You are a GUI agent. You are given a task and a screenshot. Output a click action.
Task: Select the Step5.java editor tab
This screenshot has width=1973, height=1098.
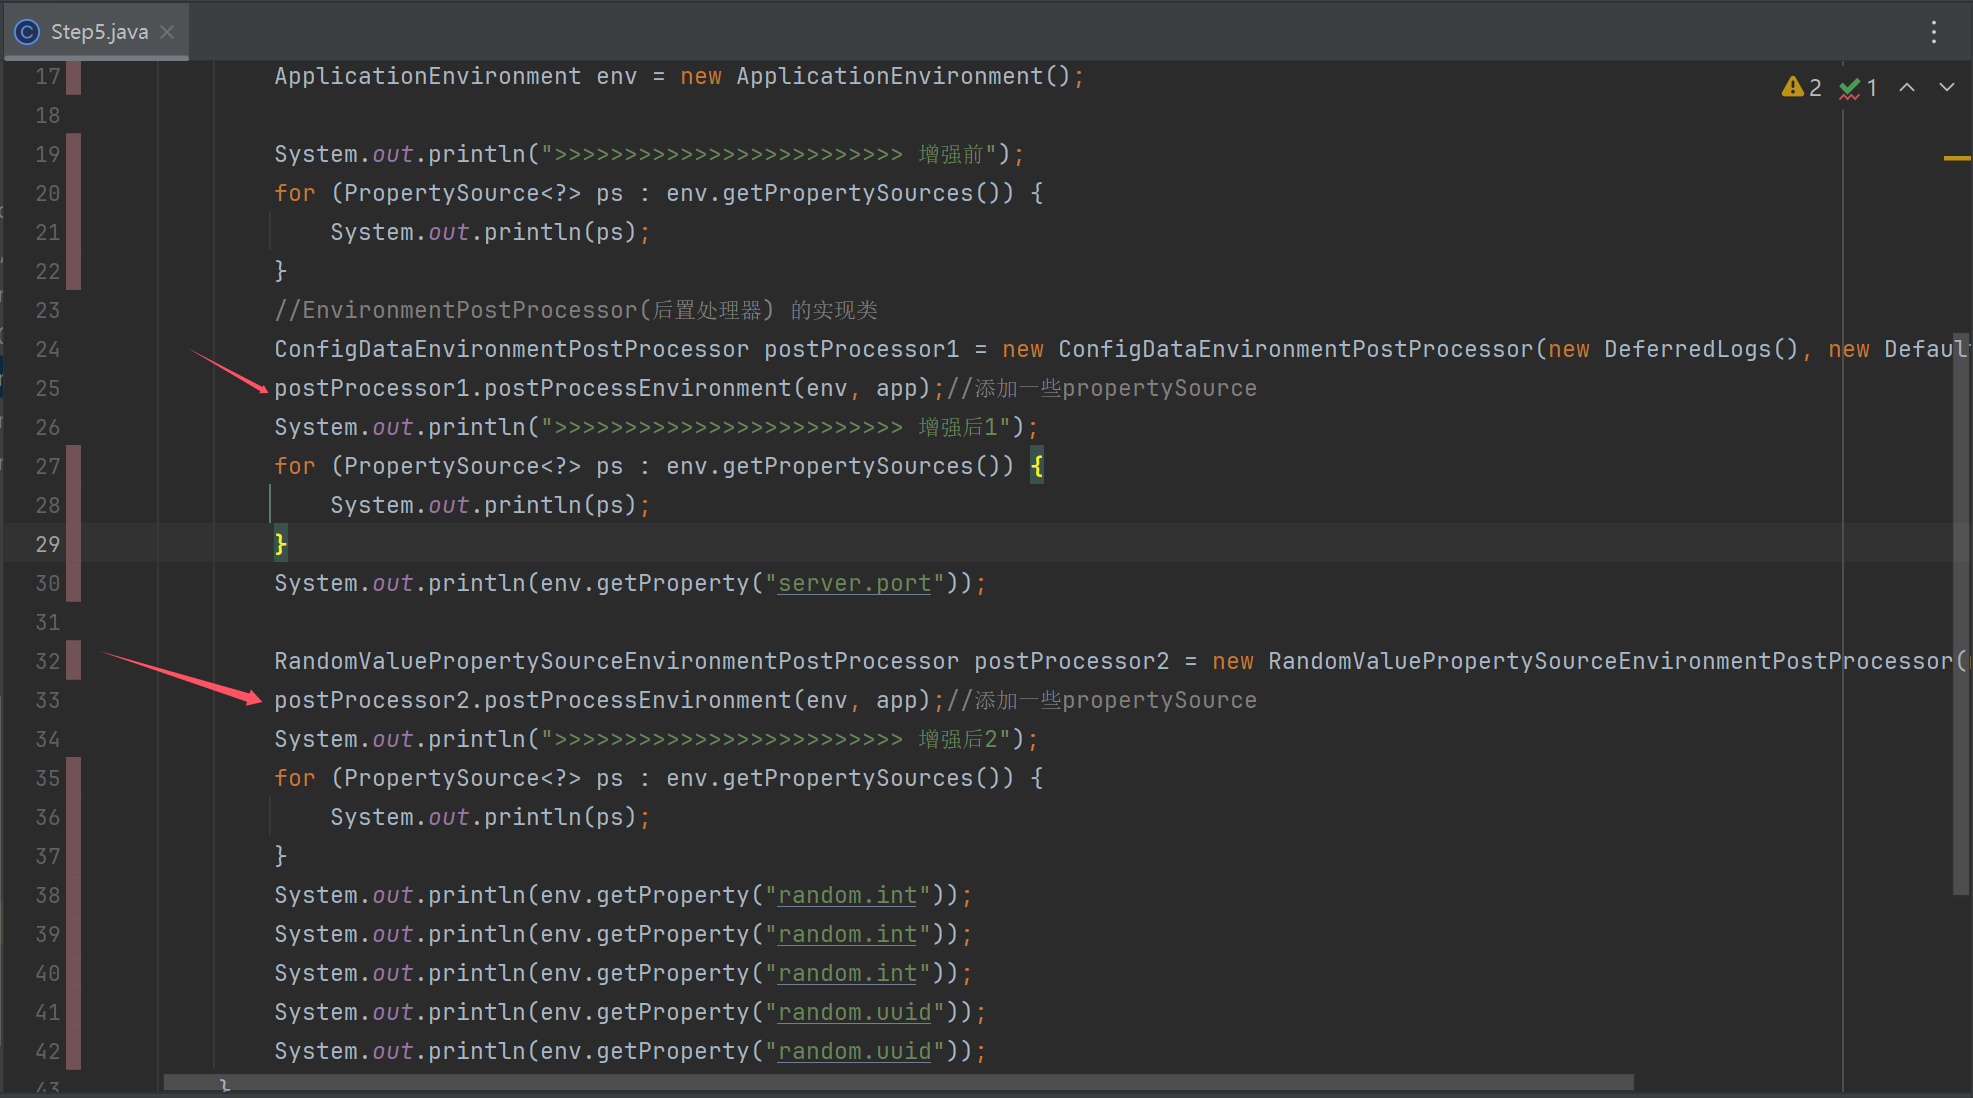tap(97, 32)
